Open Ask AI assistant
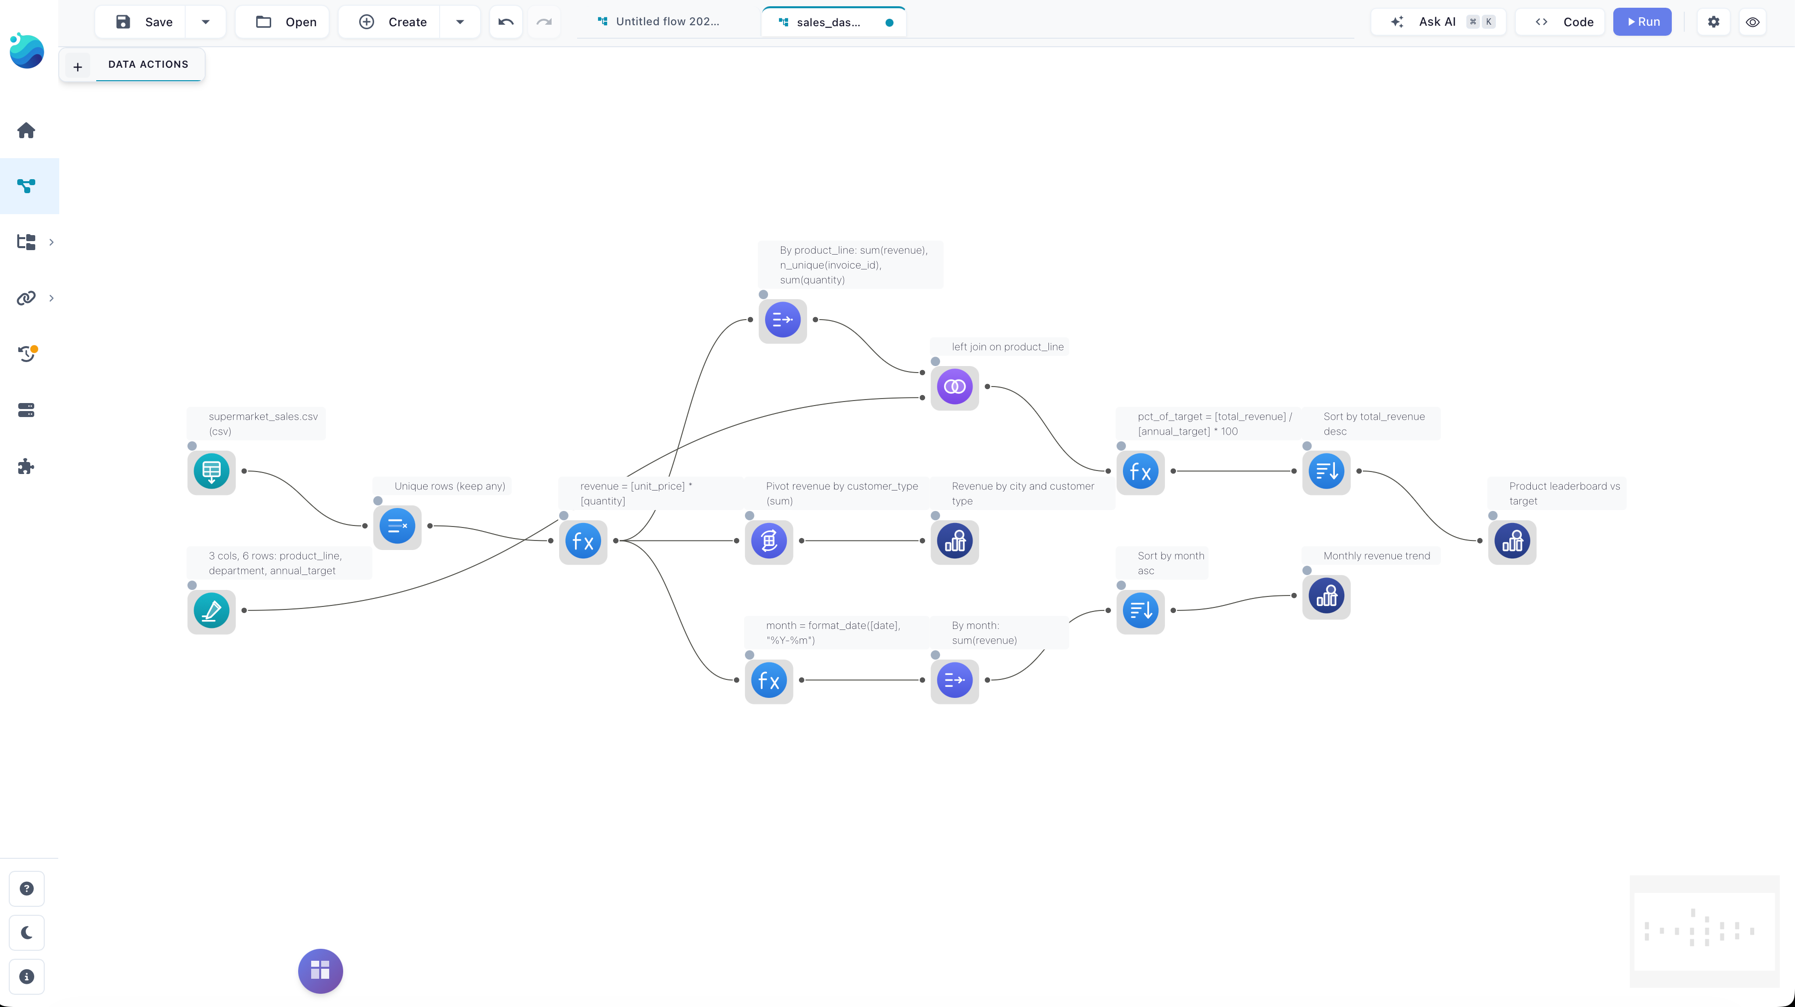 1439,22
